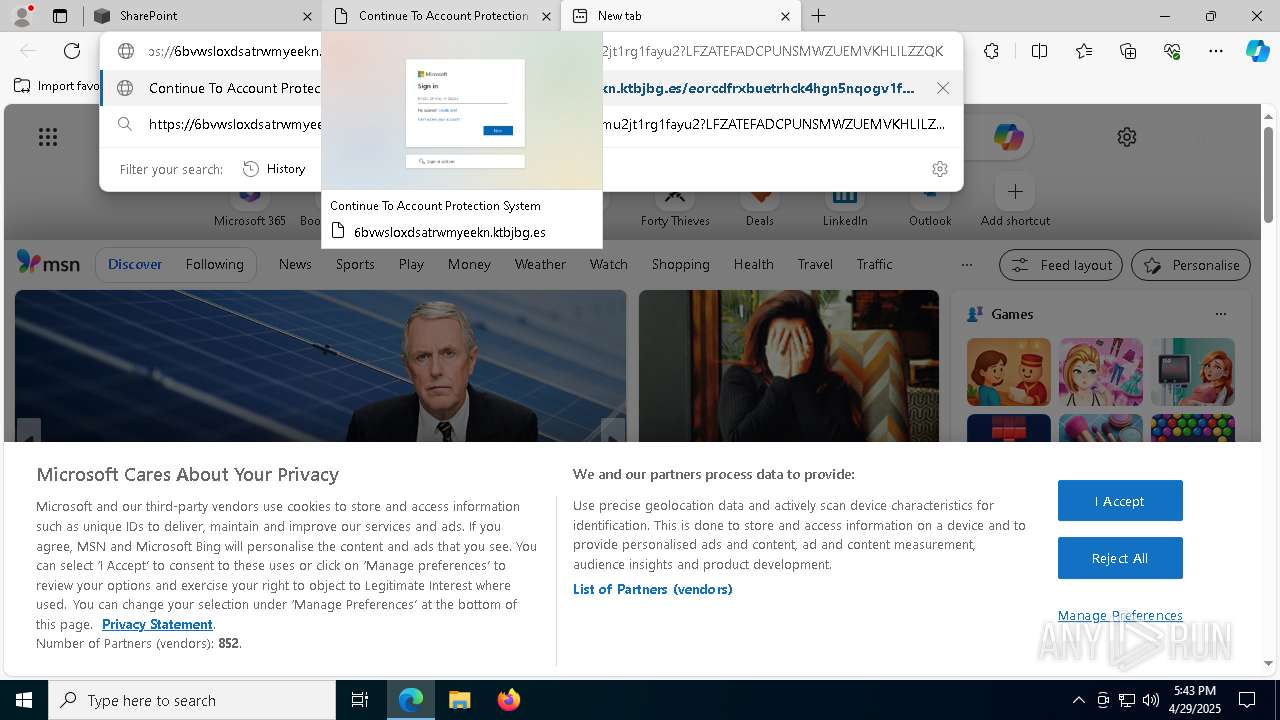Open a new browser tab
This screenshot has height=720, width=1280.
tap(818, 16)
